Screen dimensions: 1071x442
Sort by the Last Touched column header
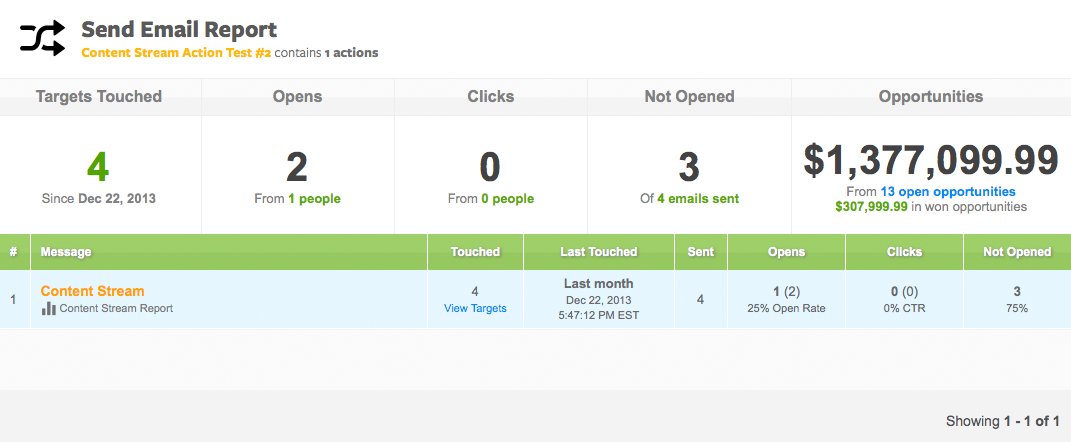[x=599, y=252]
